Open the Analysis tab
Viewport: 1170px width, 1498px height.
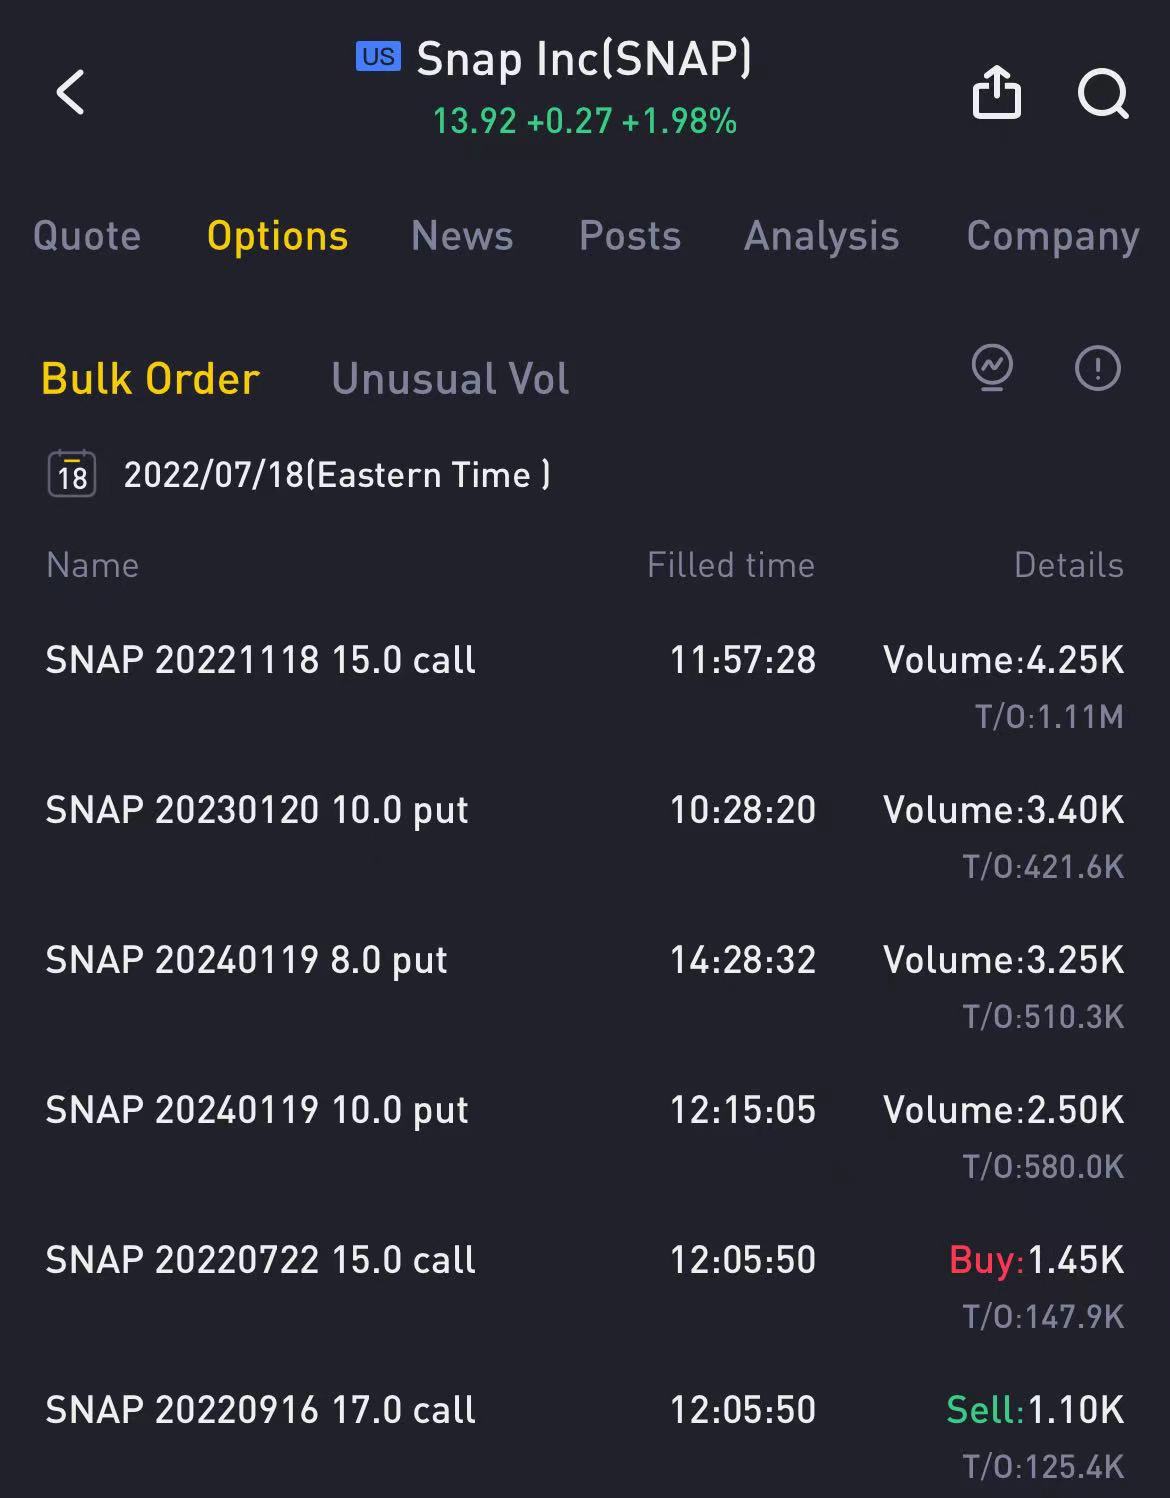click(x=822, y=236)
